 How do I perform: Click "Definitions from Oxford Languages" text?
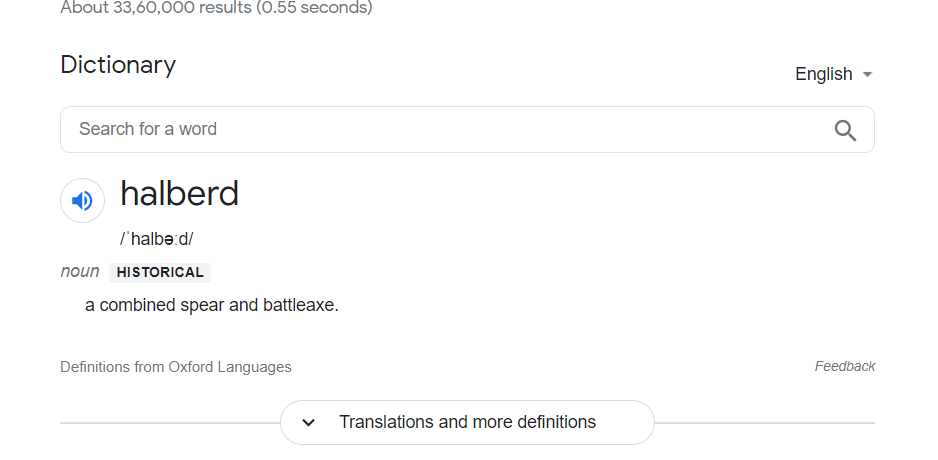click(176, 367)
